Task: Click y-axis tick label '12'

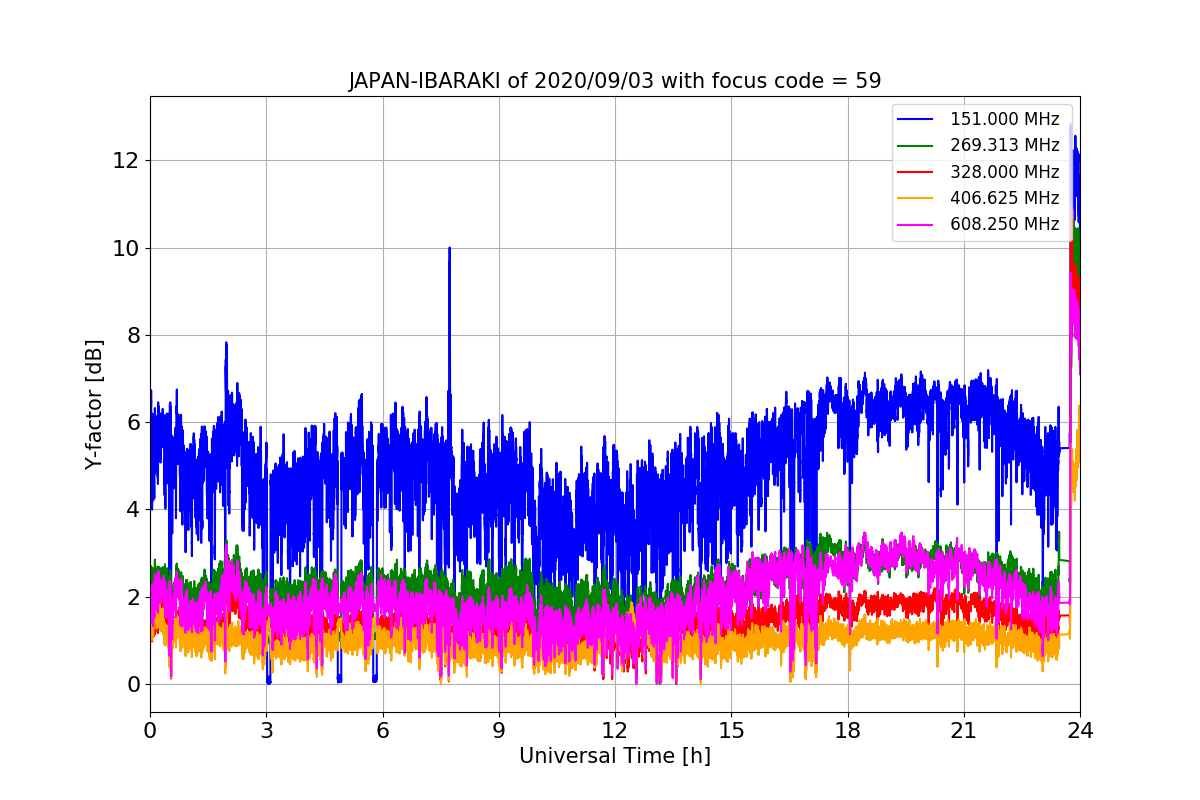Action: [x=127, y=161]
